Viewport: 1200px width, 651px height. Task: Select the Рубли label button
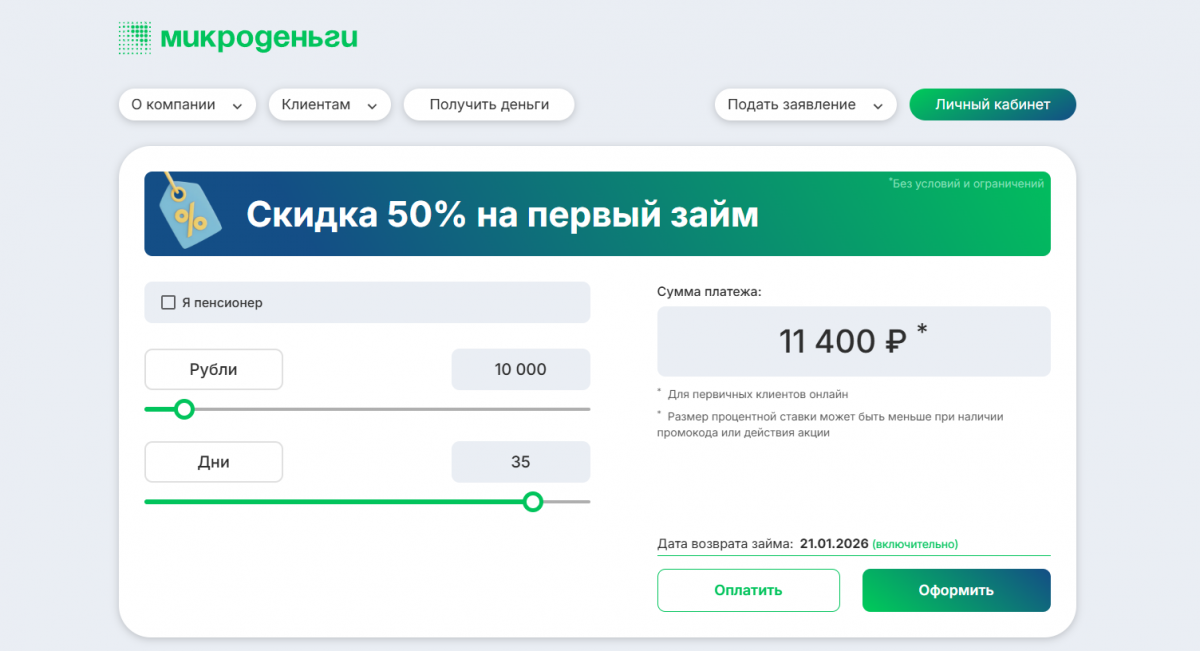pos(213,369)
